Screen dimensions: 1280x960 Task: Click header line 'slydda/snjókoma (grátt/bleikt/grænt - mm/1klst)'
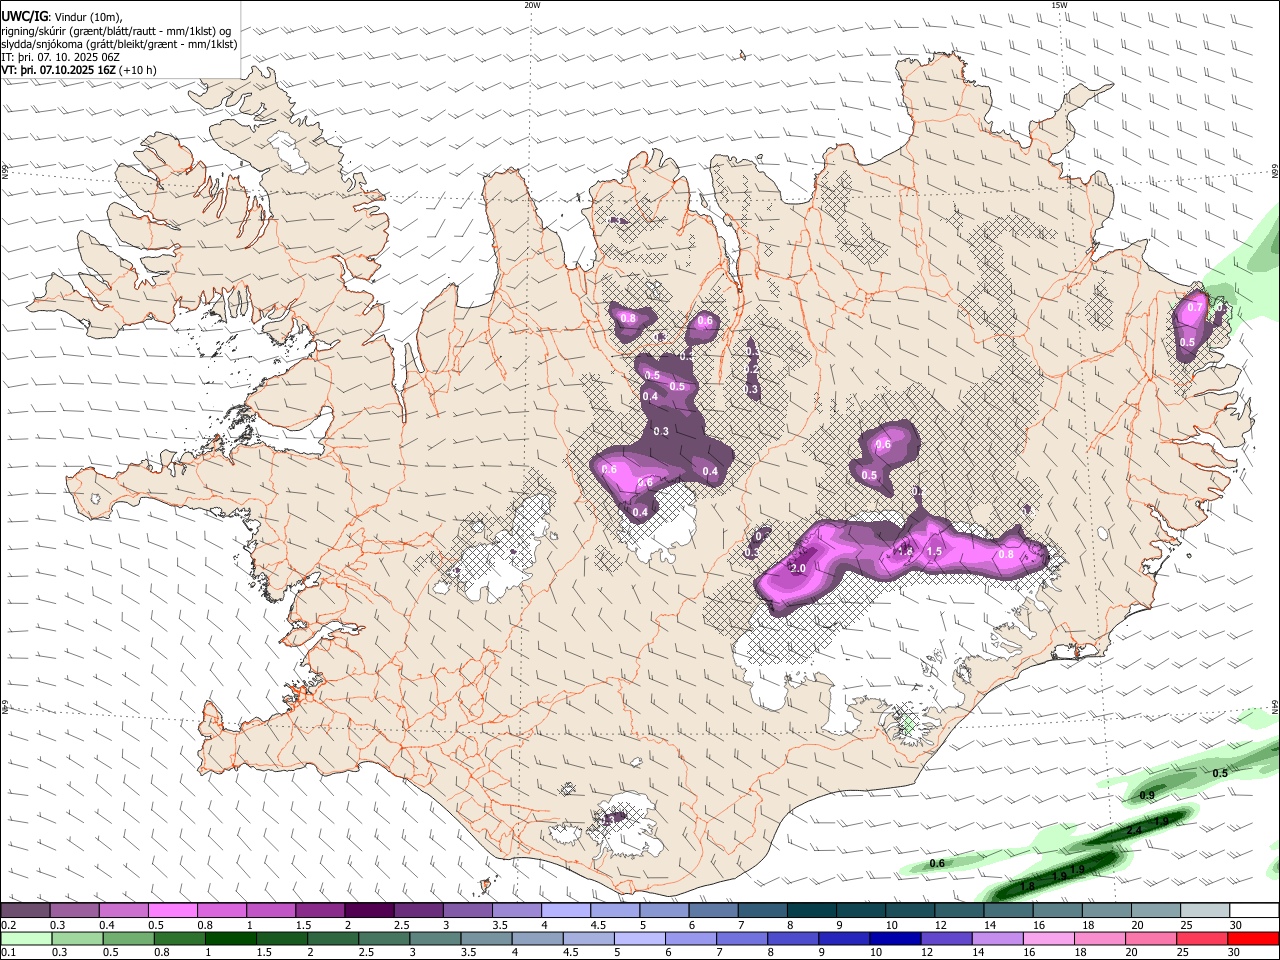[x=119, y=44]
